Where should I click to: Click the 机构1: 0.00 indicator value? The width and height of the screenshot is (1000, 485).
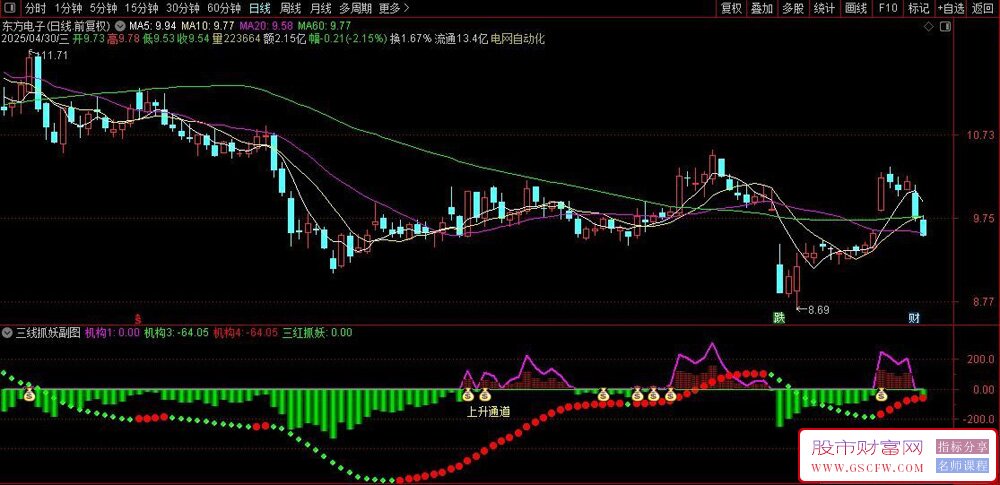pos(112,332)
